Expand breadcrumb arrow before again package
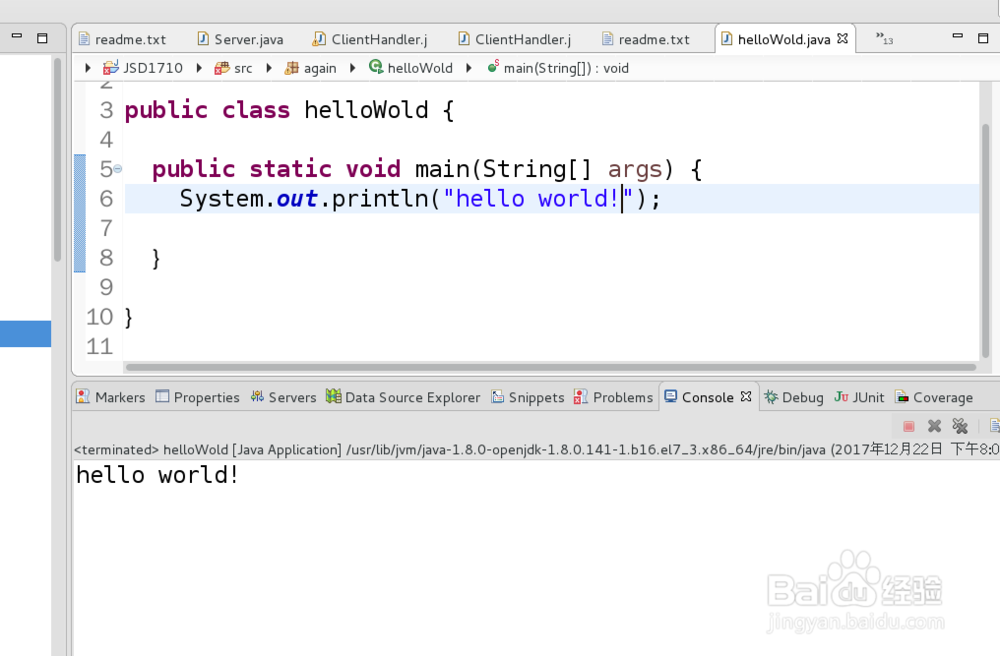 (269, 68)
